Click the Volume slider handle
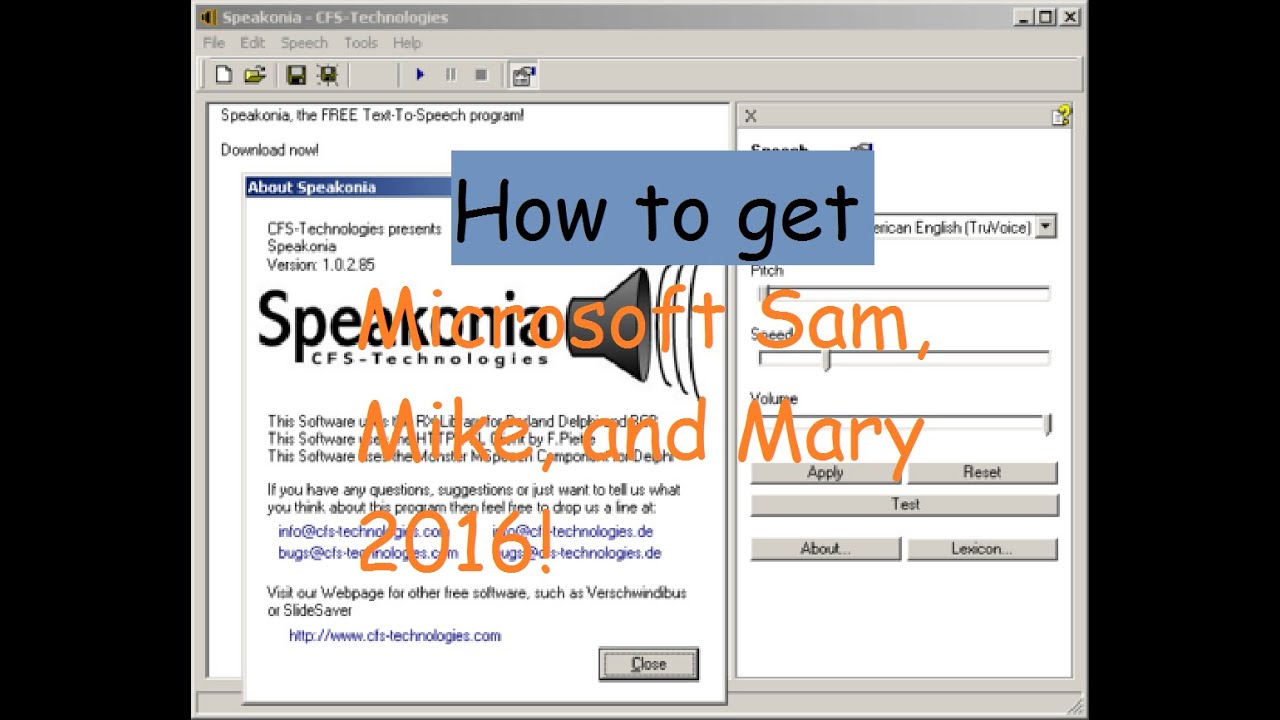This screenshot has height=720, width=1280. [x=1048, y=424]
